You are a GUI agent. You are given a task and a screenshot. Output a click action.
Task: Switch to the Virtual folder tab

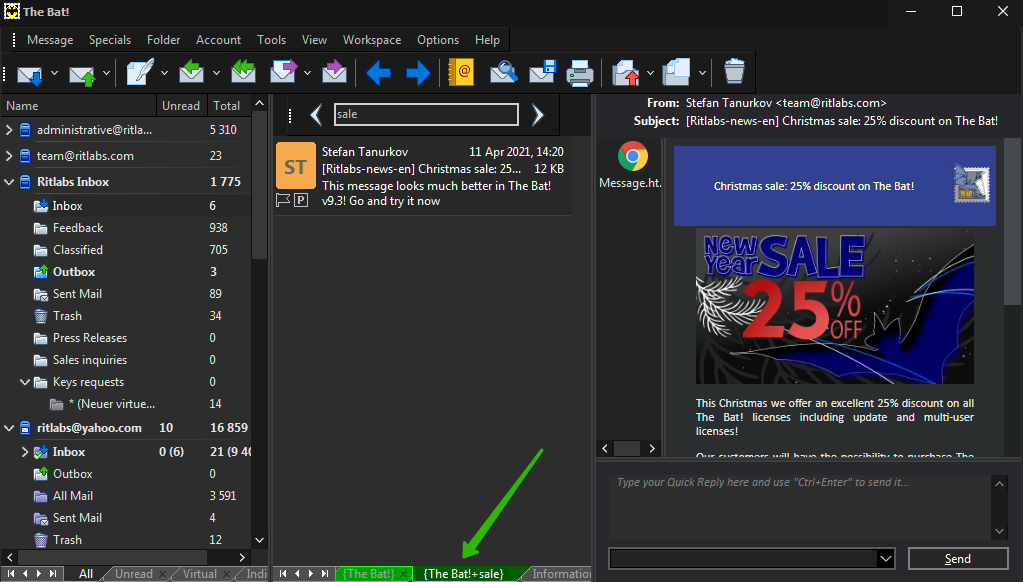click(200, 574)
